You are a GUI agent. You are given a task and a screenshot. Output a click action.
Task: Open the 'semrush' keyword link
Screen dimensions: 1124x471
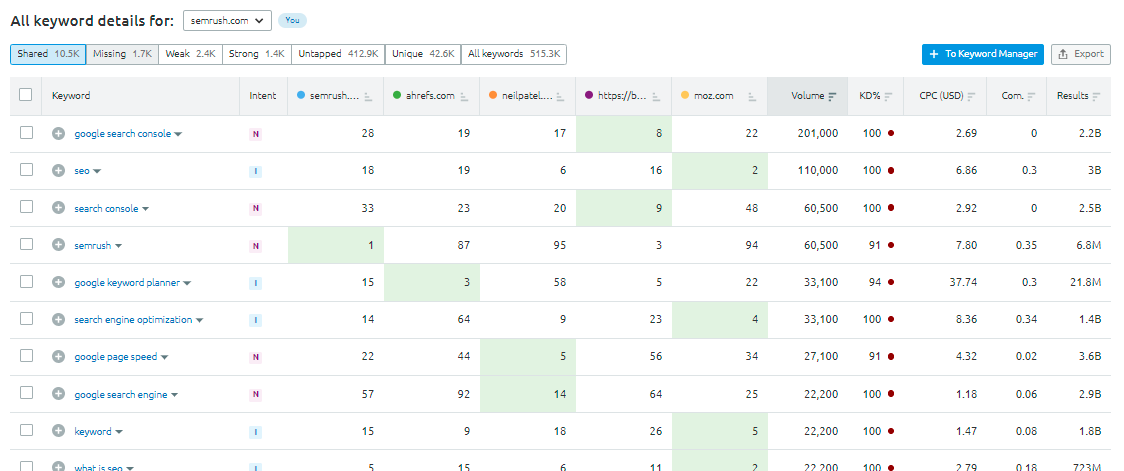(x=92, y=246)
